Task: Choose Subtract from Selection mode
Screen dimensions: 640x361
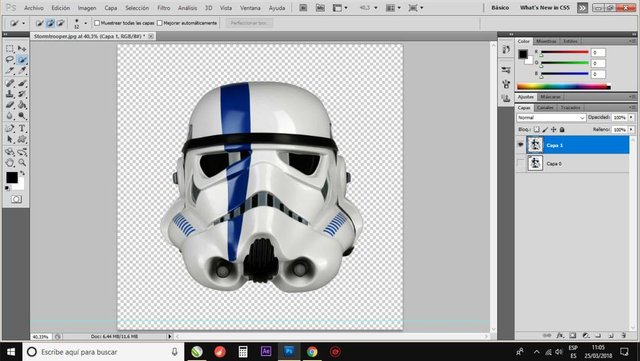Action: point(60,23)
